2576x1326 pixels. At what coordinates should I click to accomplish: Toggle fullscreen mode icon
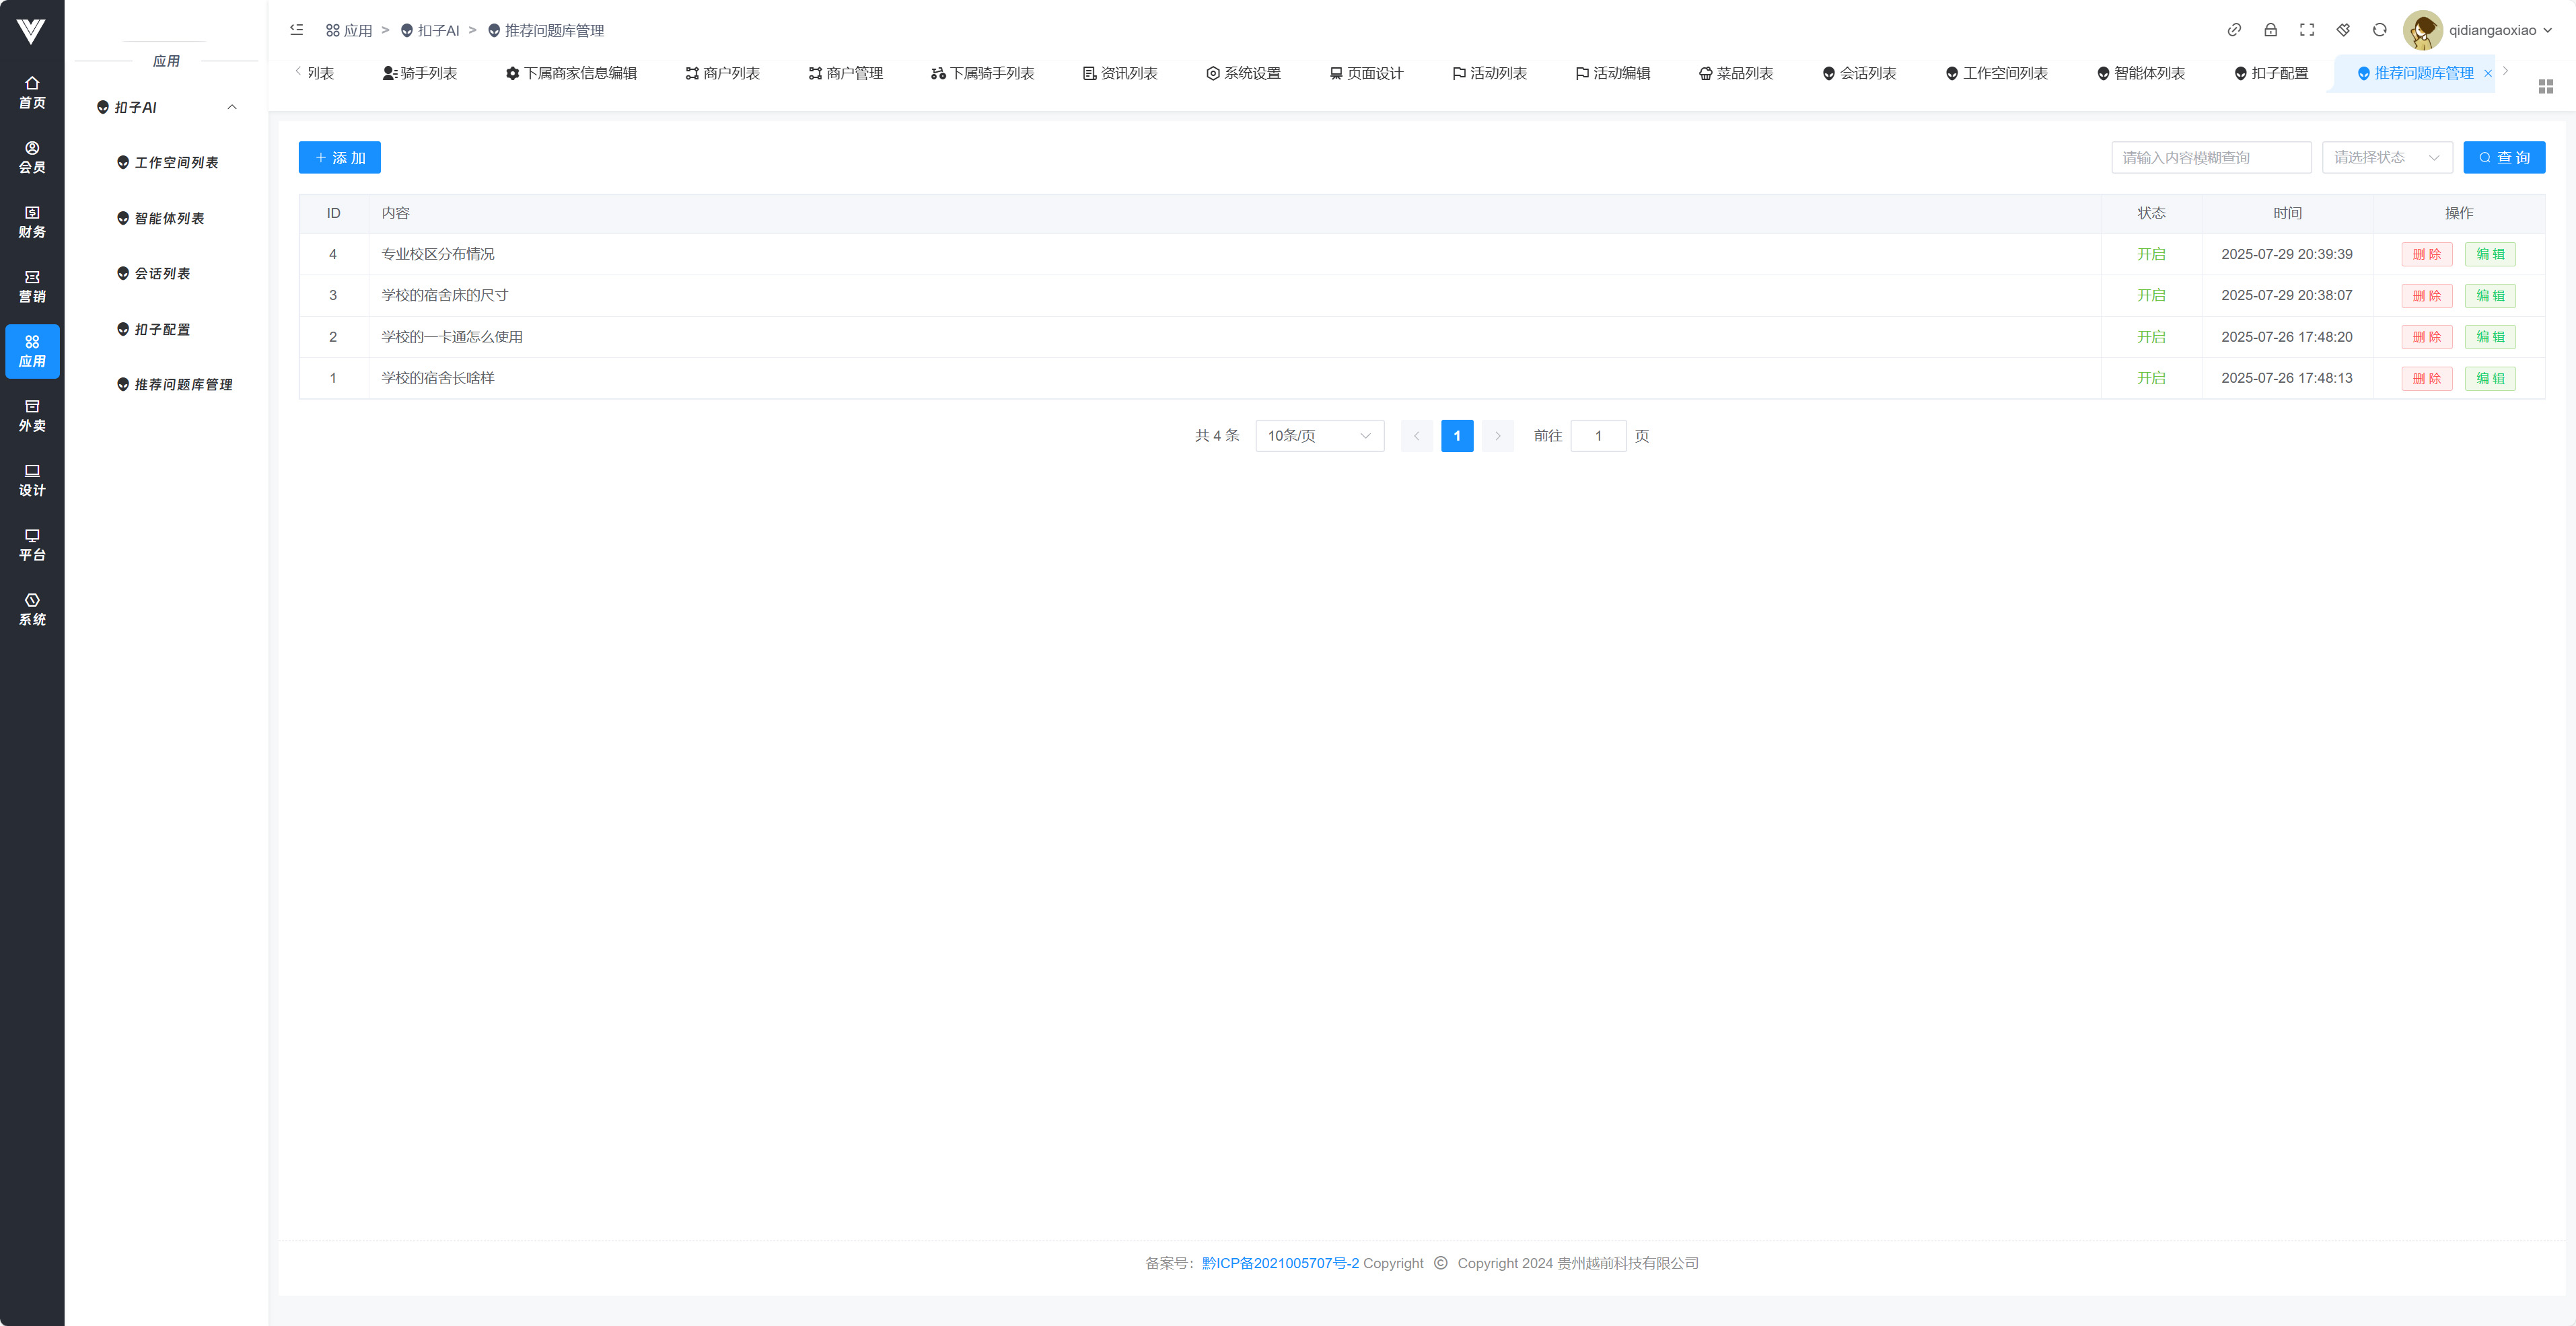click(x=2307, y=30)
